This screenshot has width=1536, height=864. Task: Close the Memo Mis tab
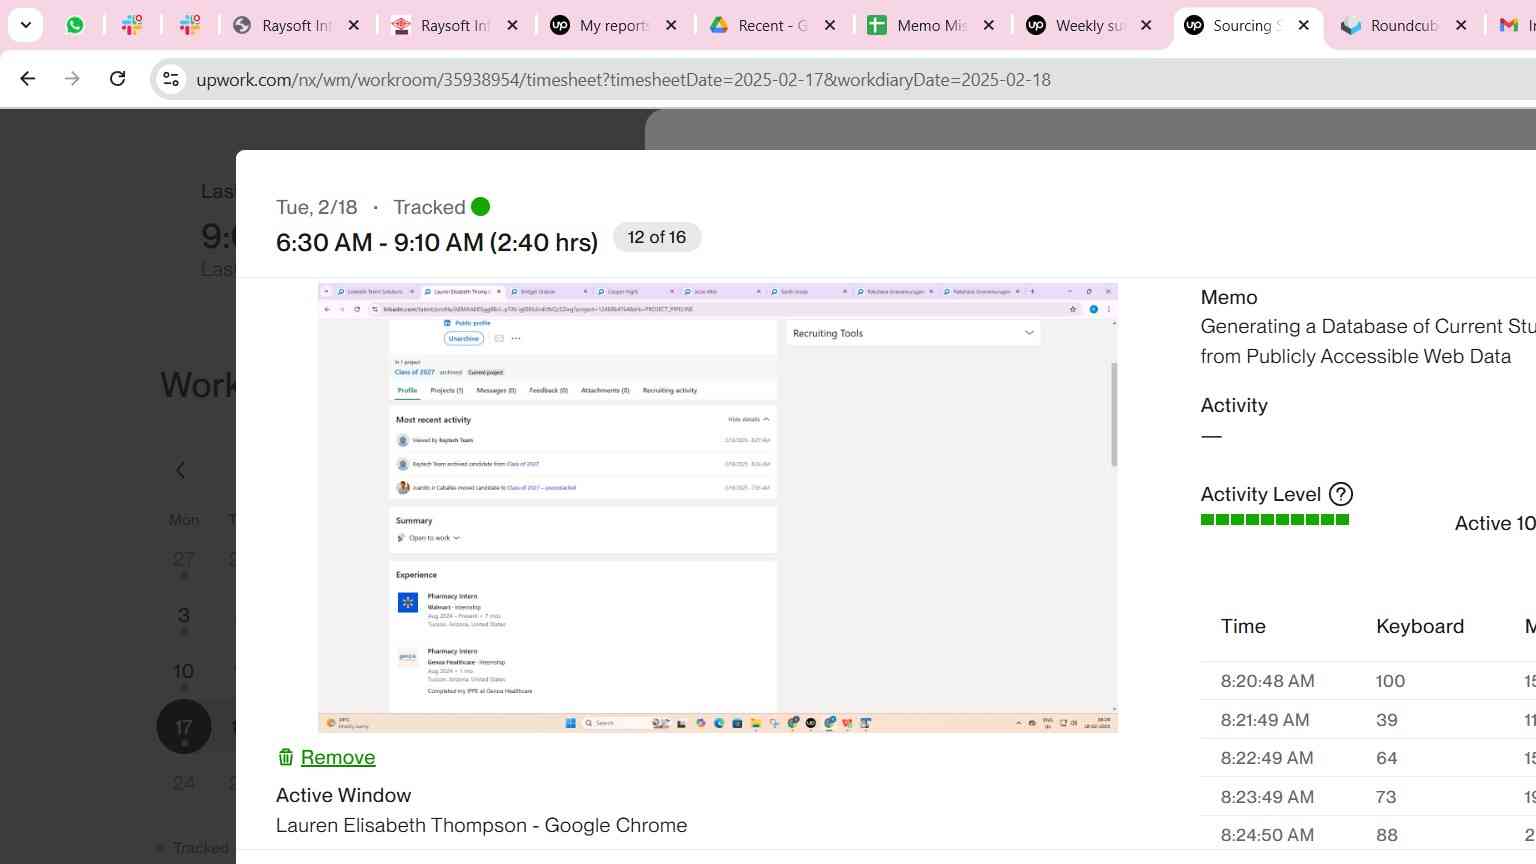(x=989, y=25)
